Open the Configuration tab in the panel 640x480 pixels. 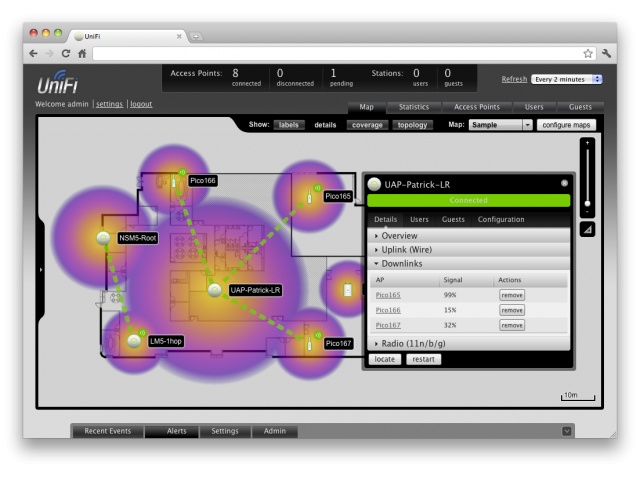[501, 220]
